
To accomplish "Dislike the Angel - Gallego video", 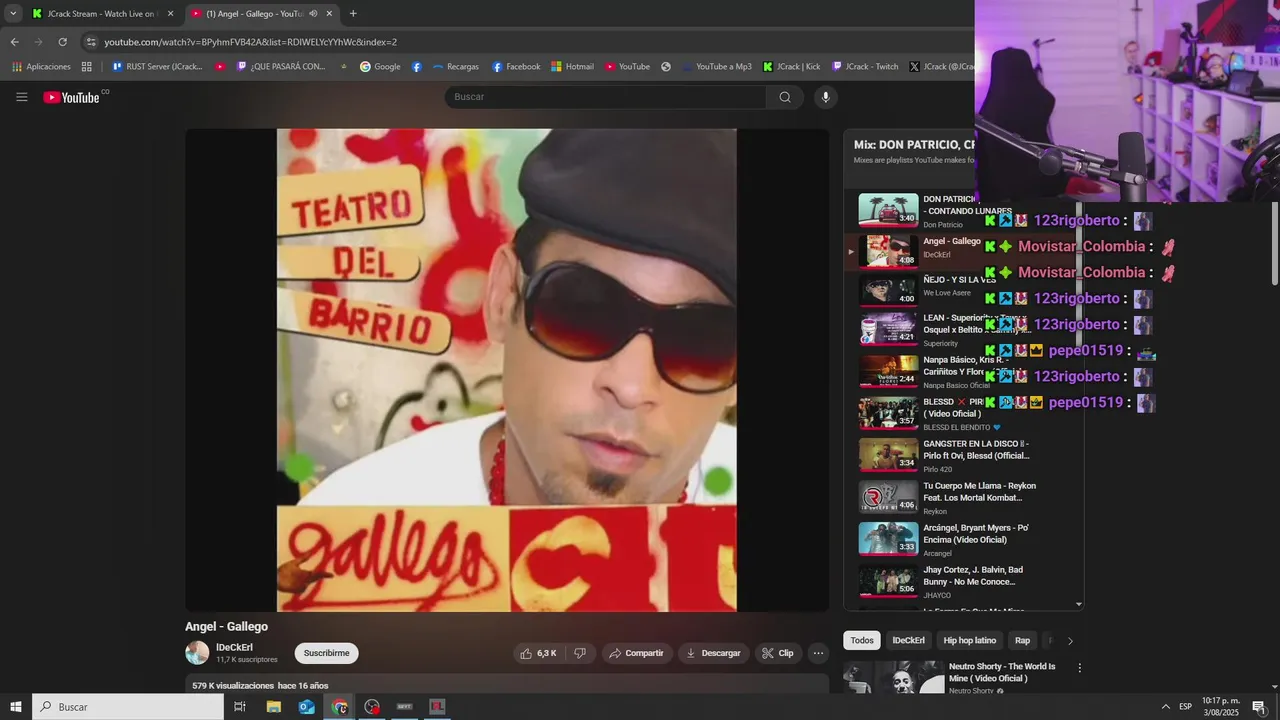I will [x=580, y=653].
